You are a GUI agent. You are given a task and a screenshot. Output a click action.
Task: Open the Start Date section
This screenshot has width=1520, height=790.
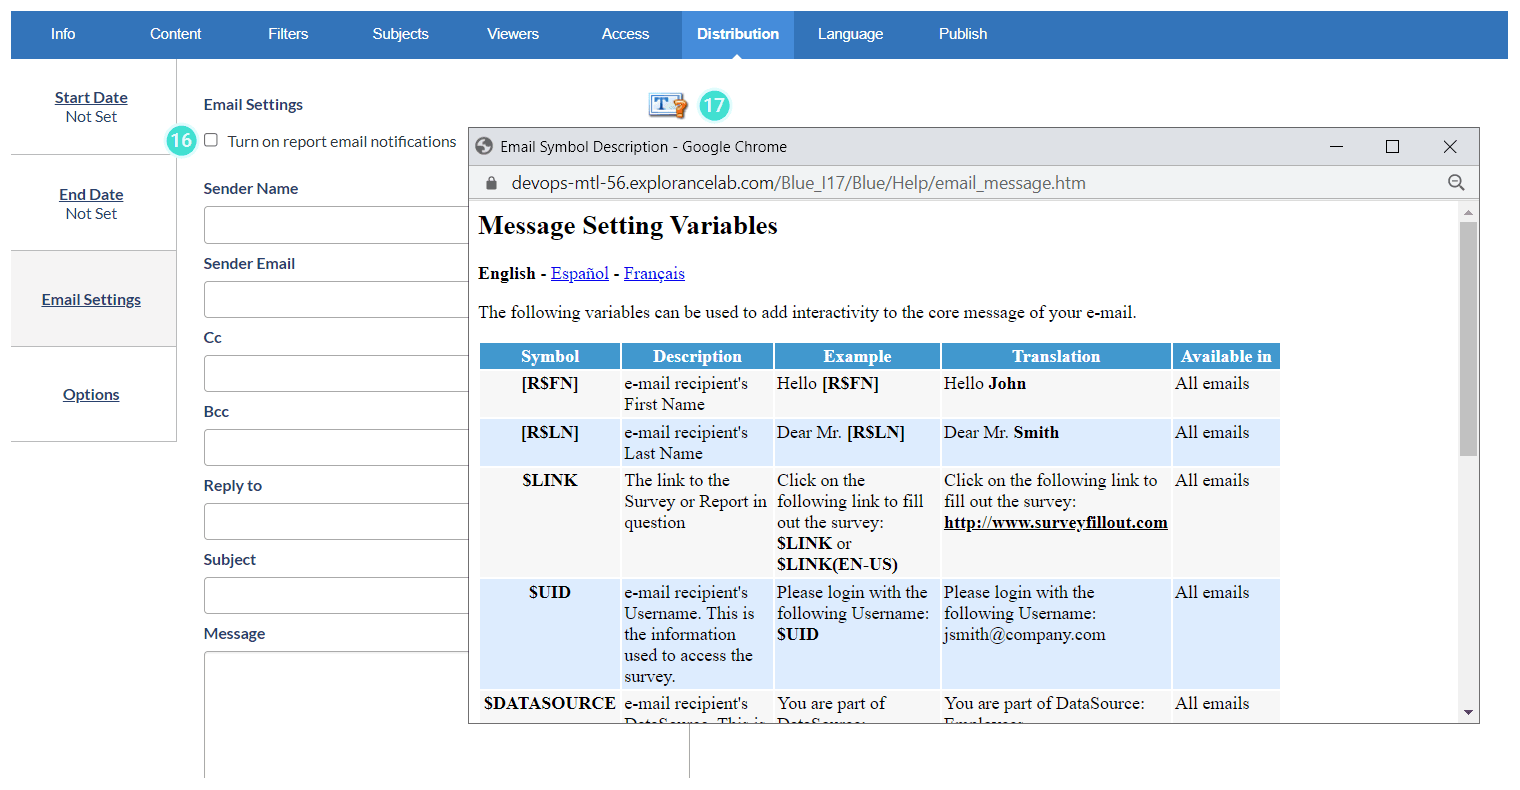91,97
